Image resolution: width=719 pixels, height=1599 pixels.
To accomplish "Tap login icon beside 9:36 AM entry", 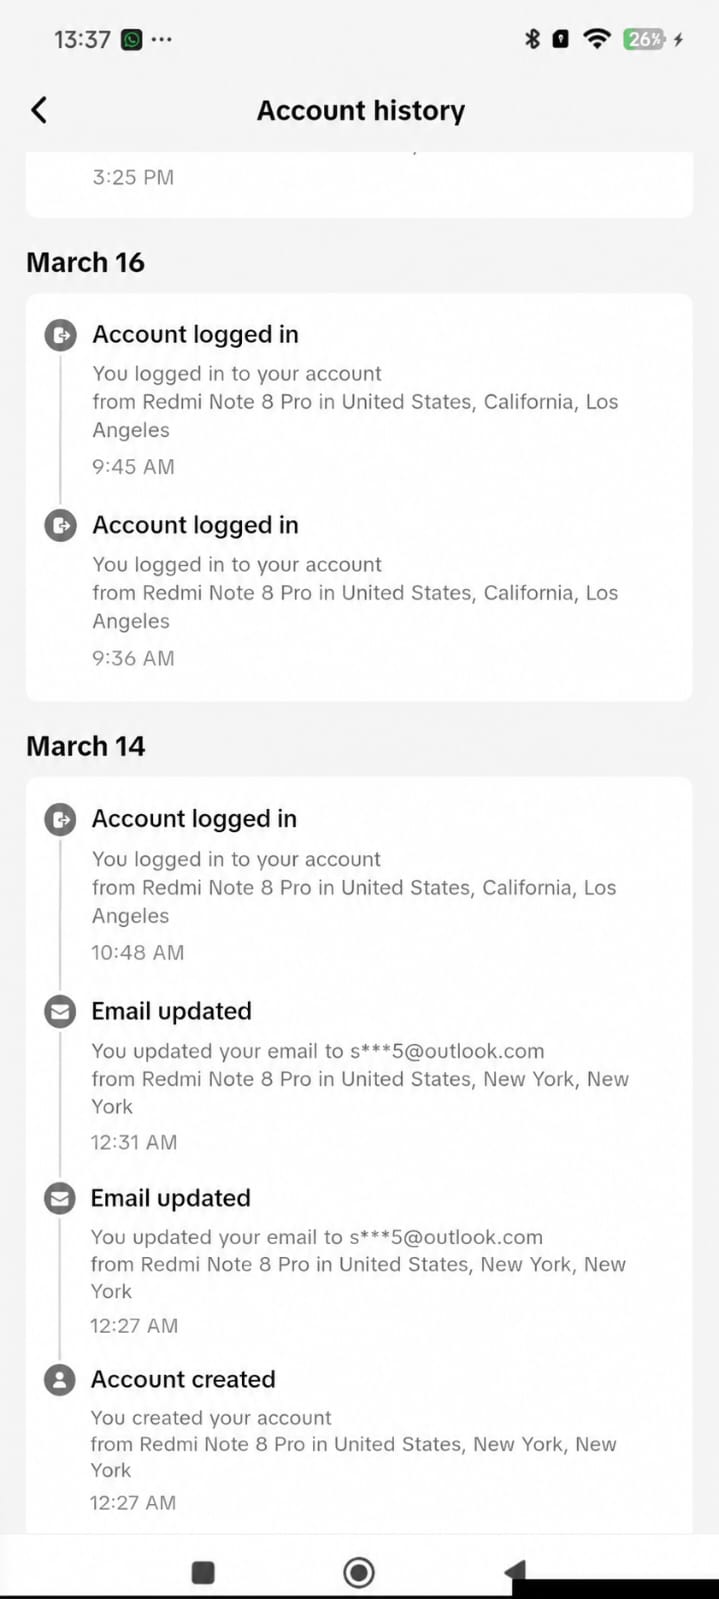I will tap(61, 525).
